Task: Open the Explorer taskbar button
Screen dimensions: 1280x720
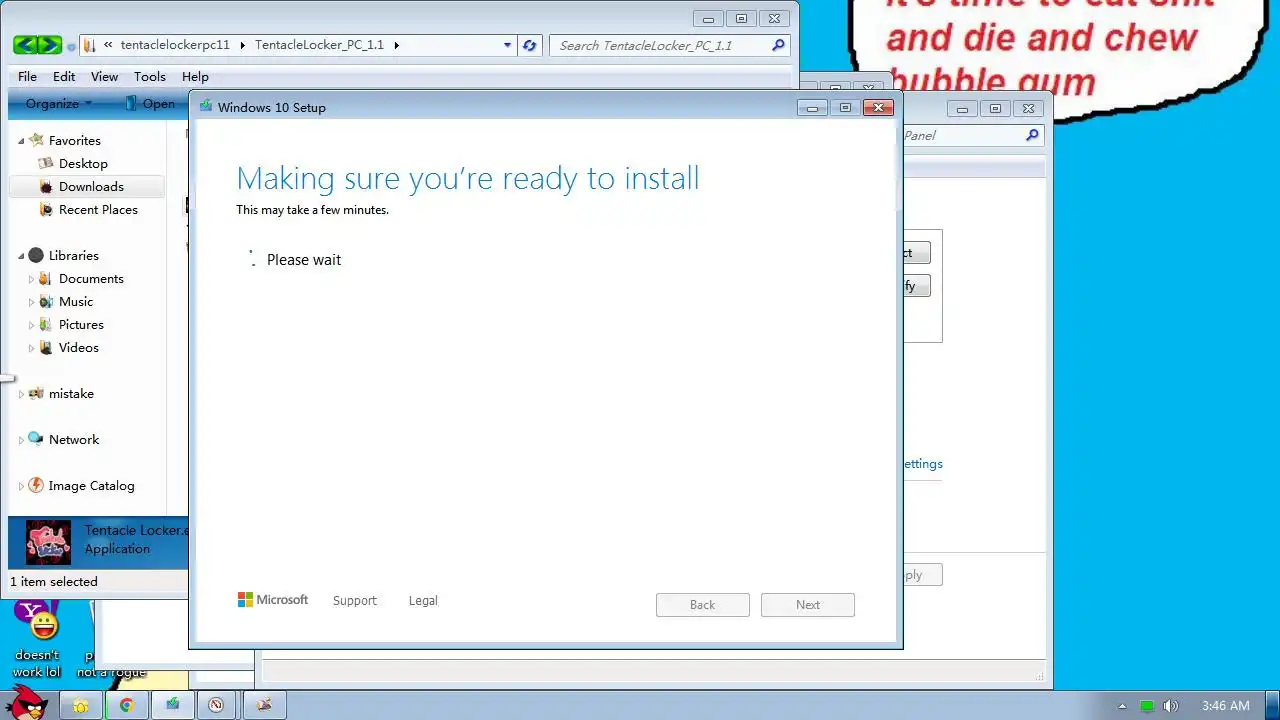Action: pyautogui.click(x=81, y=705)
